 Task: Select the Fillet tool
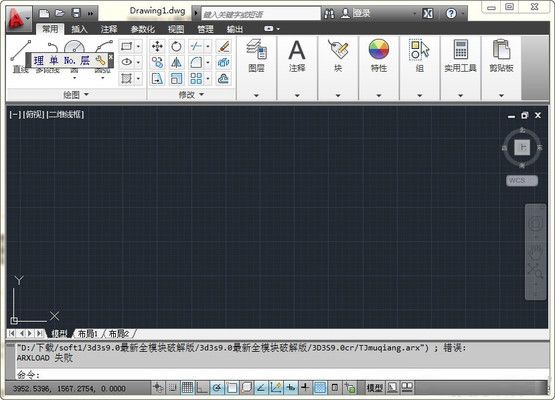click(x=196, y=63)
